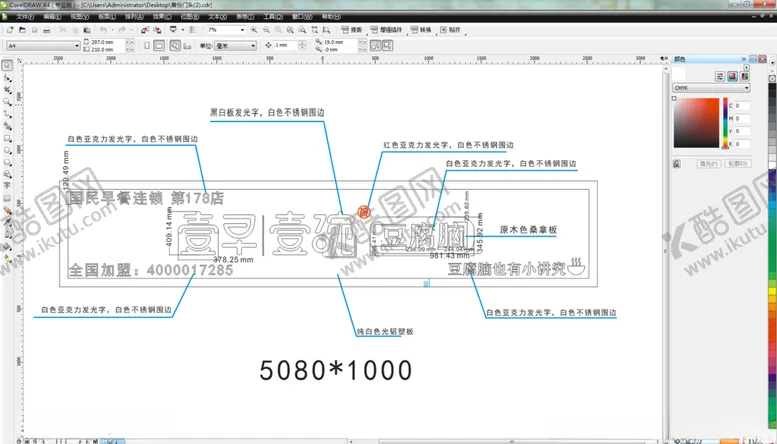This screenshot has height=444, width=777.
Task: Select the Shape tool
Action: pyautogui.click(x=7, y=78)
